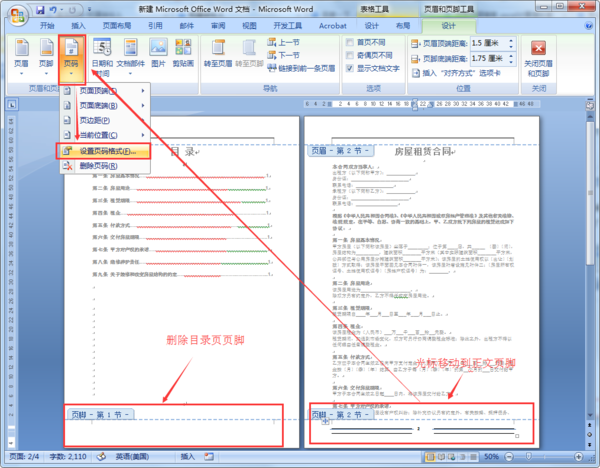
Task: Expand the 页眉 button dropdown arrow
Action: click(21, 73)
